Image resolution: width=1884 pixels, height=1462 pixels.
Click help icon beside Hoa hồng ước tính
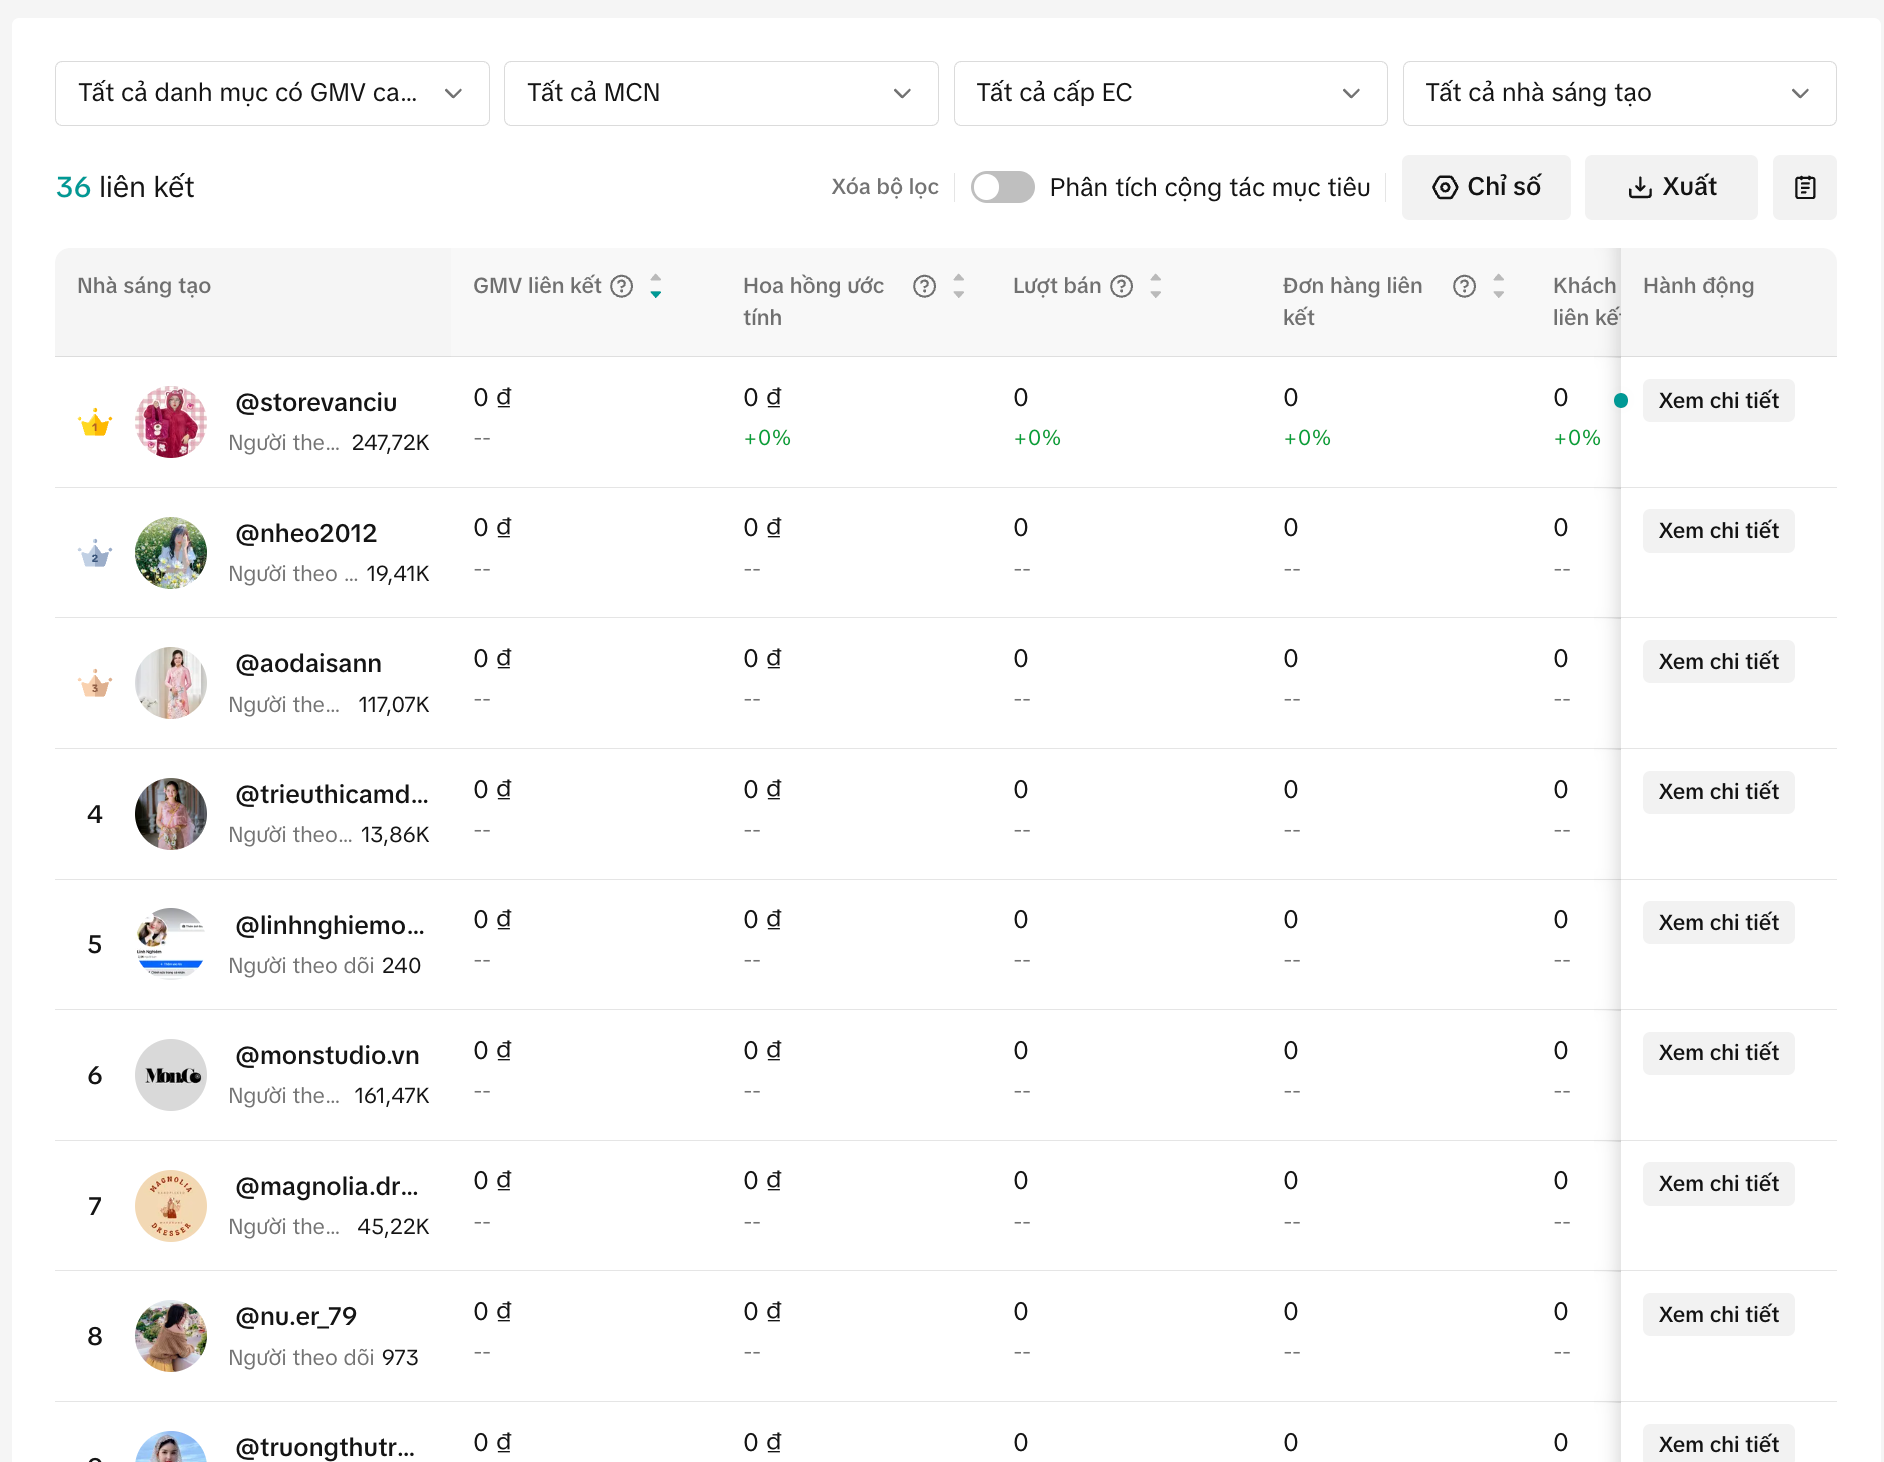pos(925,287)
